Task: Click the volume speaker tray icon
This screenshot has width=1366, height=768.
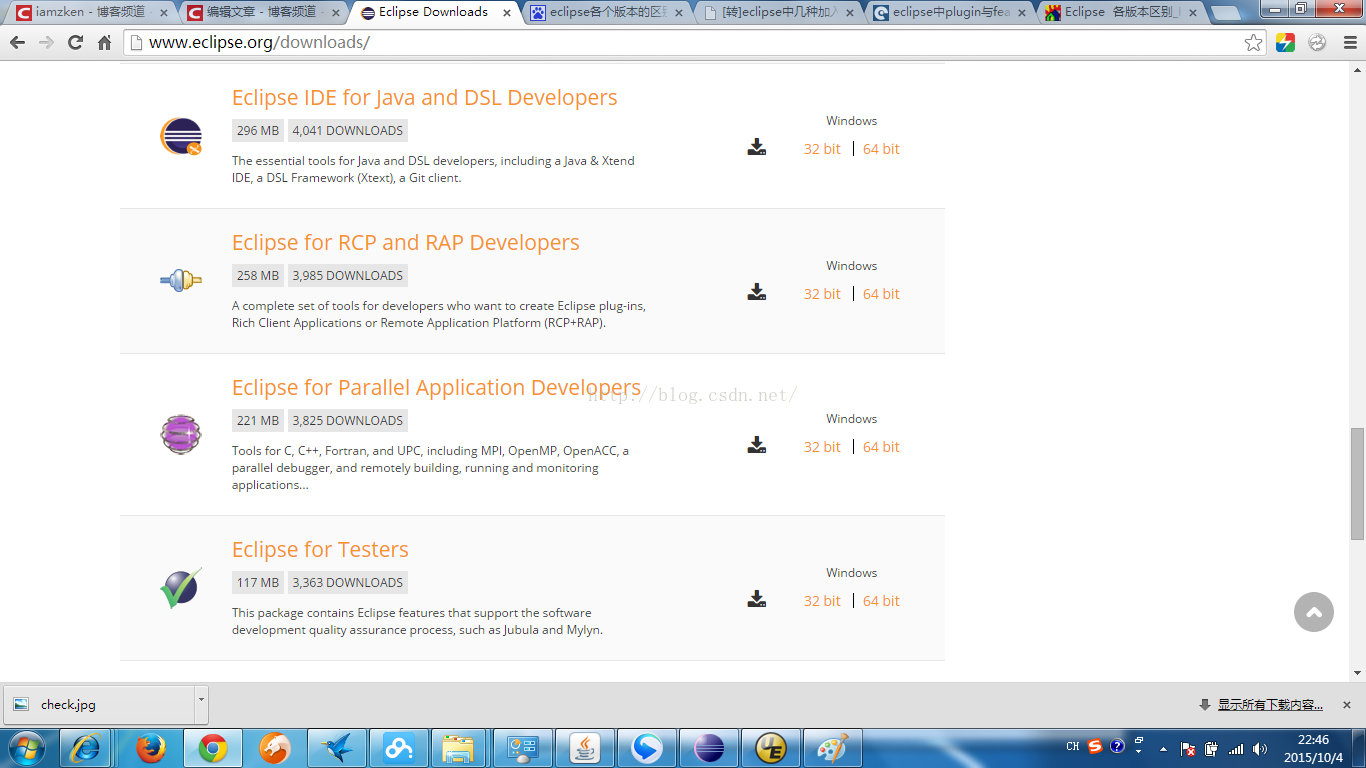Action: click(x=1259, y=748)
